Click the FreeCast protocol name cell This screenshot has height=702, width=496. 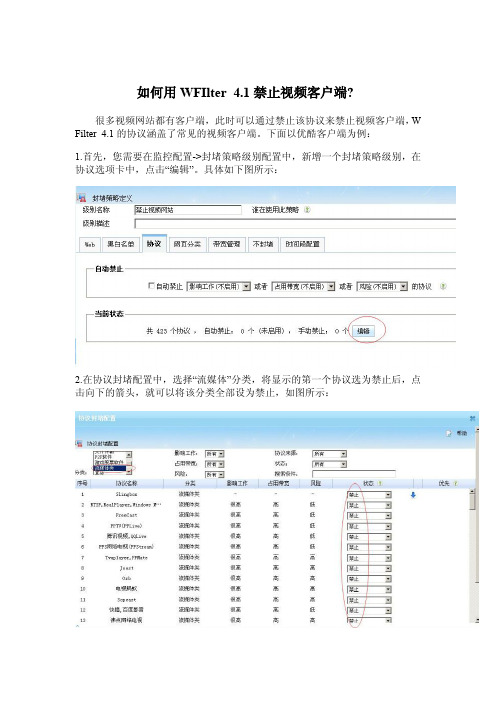point(126,515)
